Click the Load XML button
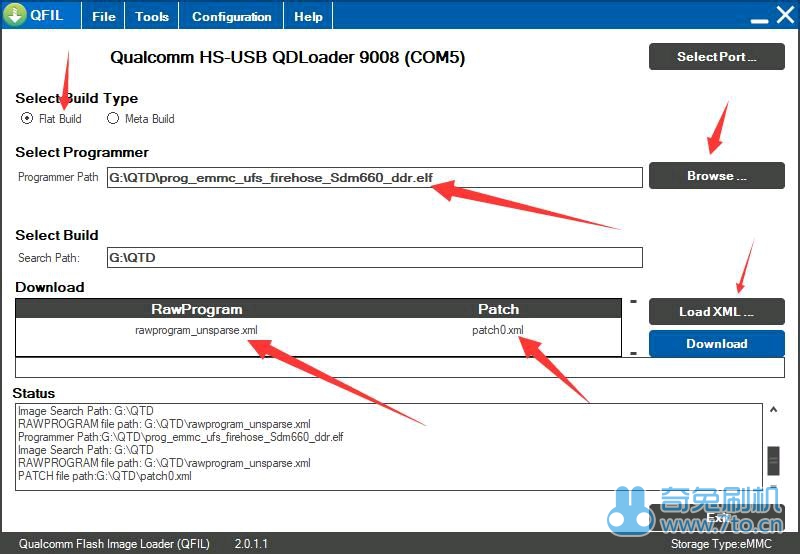The height and width of the screenshot is (554, 800). click(x=716, y=311)
